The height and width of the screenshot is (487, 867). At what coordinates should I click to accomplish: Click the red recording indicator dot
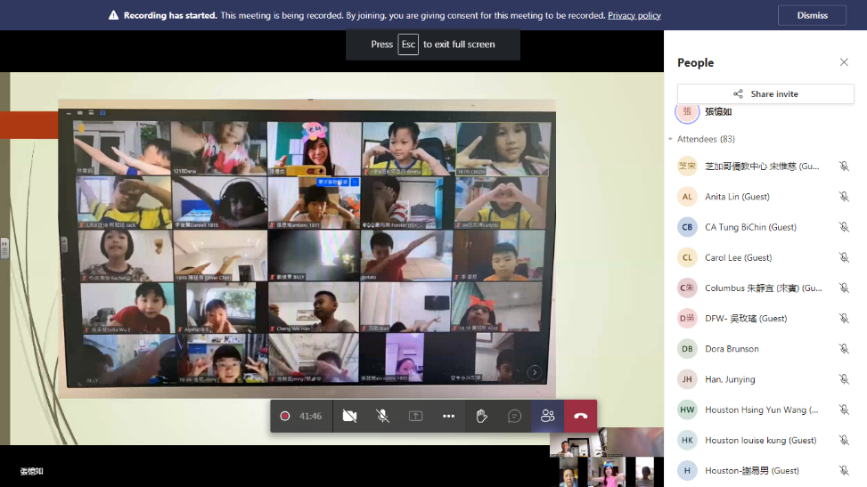[285, 416]
